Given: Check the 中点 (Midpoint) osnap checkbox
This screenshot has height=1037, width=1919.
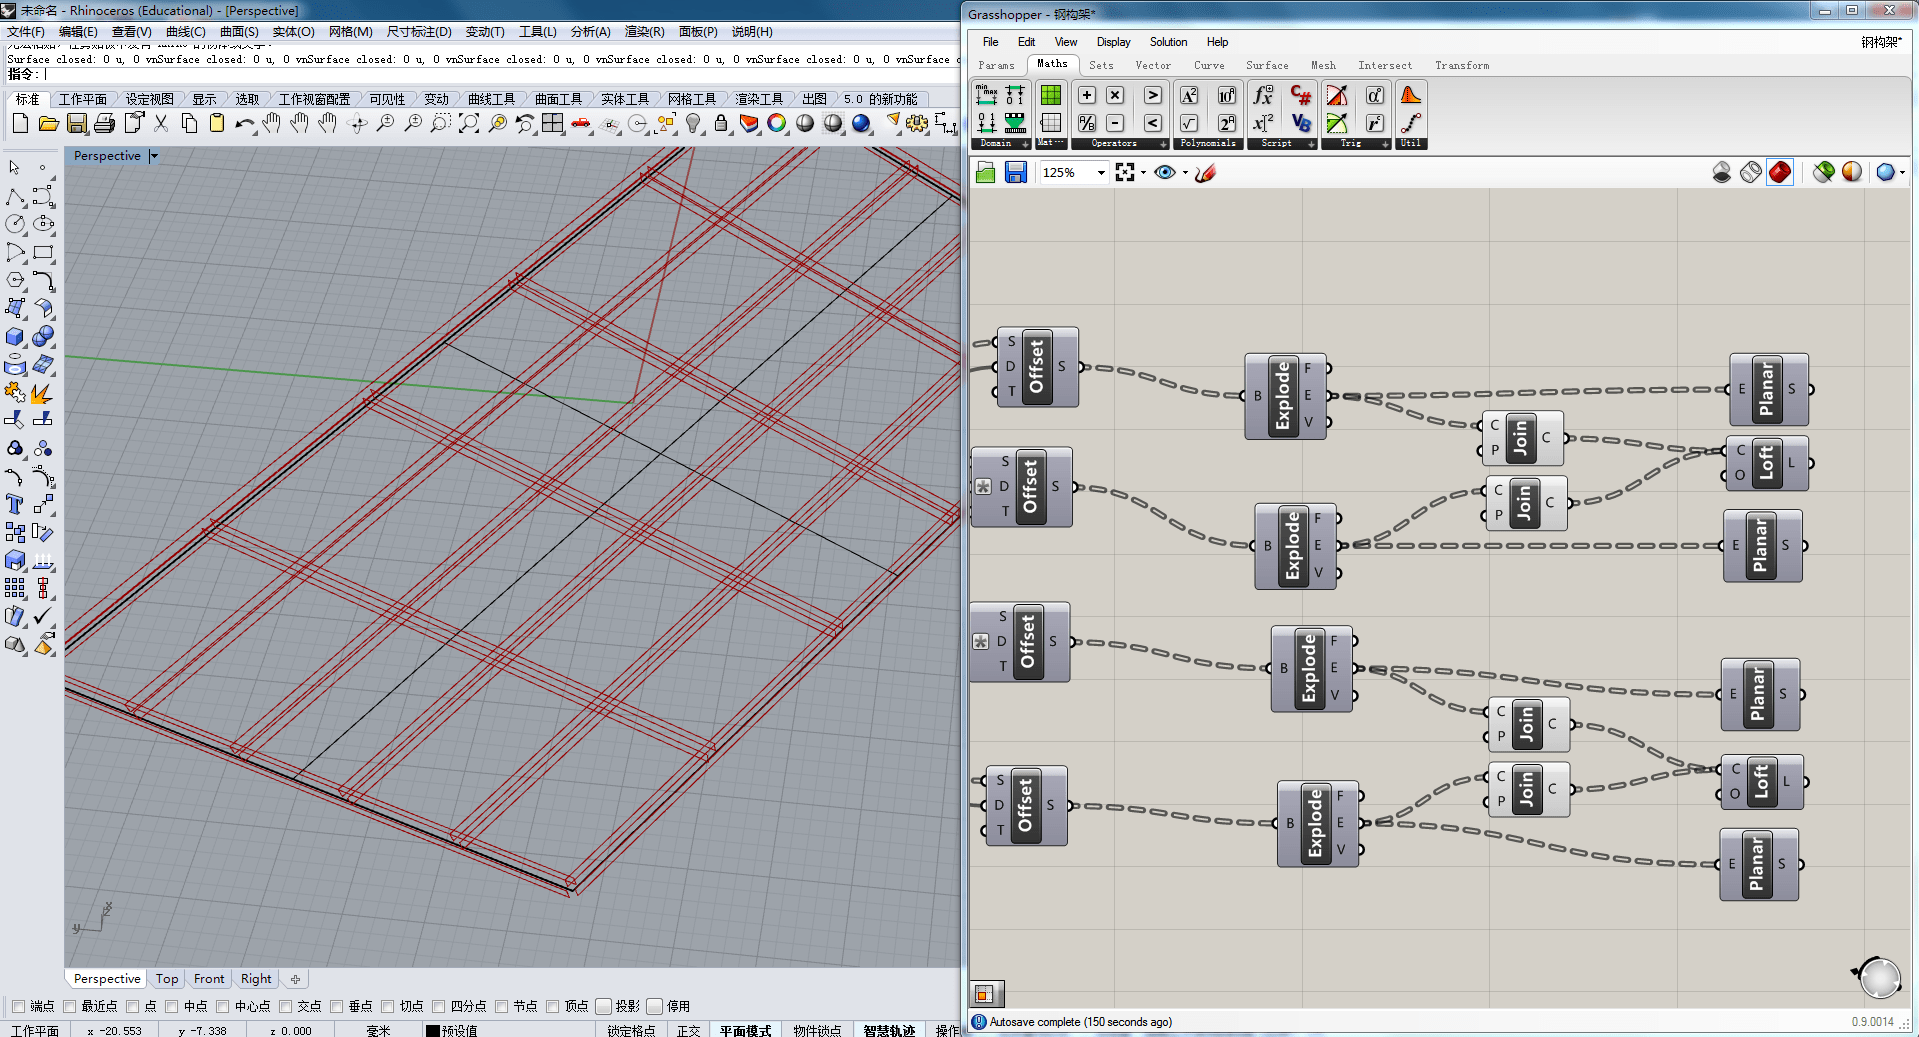Looking at the screenshot, I should (172, 1006).
